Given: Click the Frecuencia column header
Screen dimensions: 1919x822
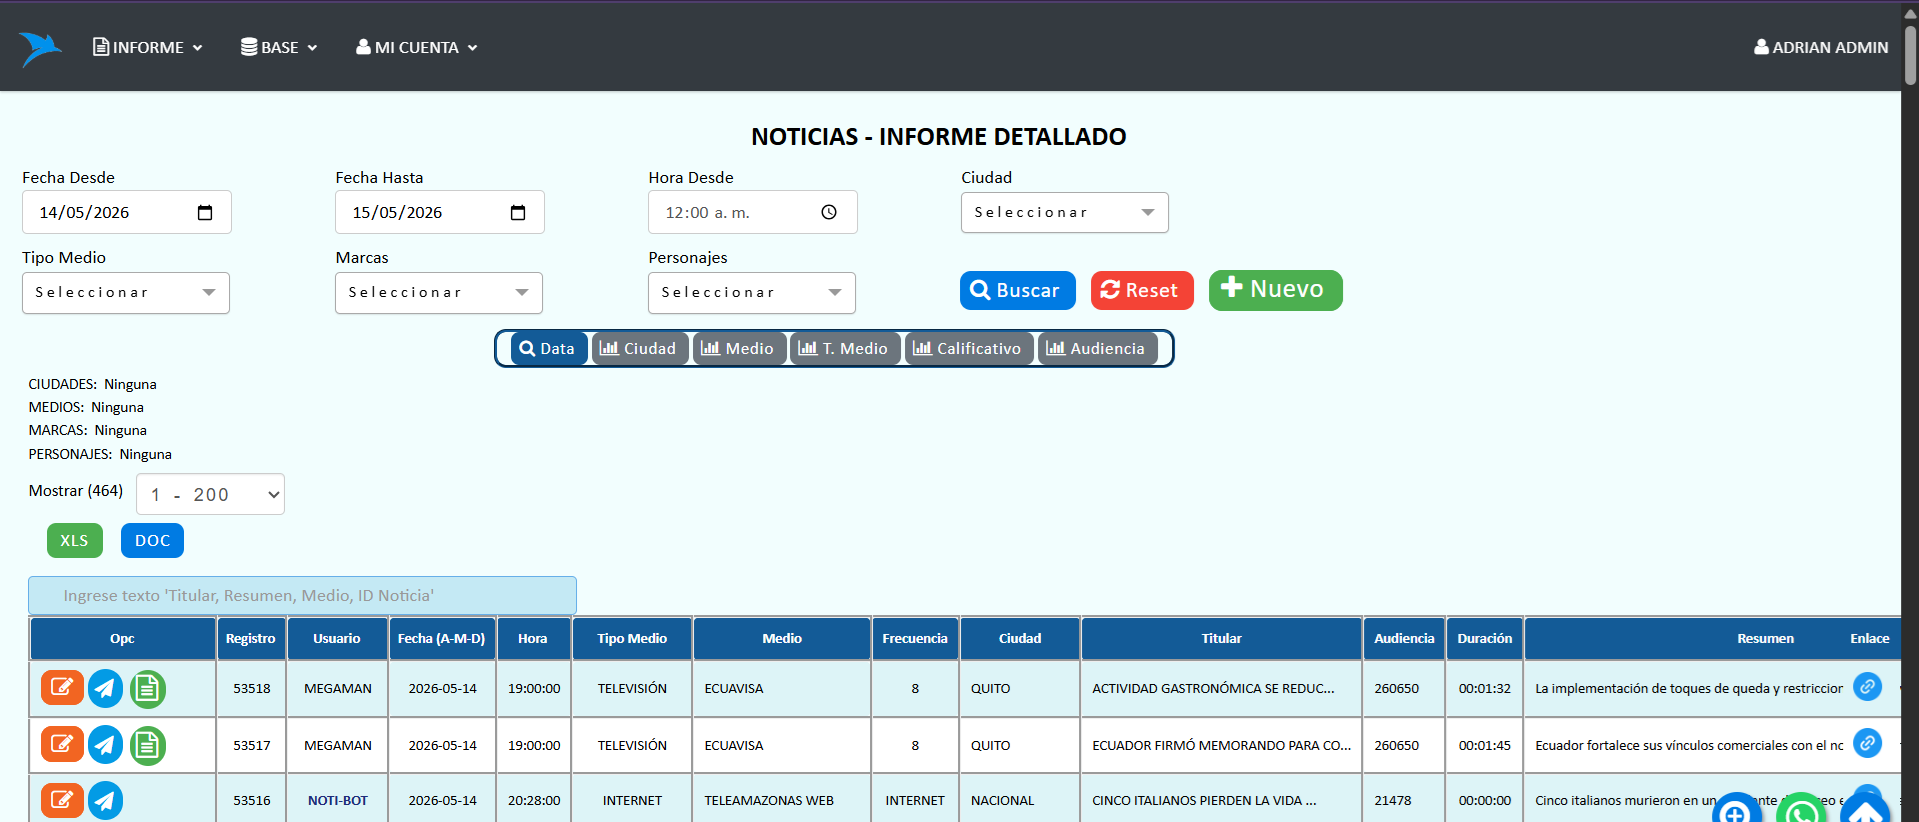Looking at the screenshot, I should (915, 638).
